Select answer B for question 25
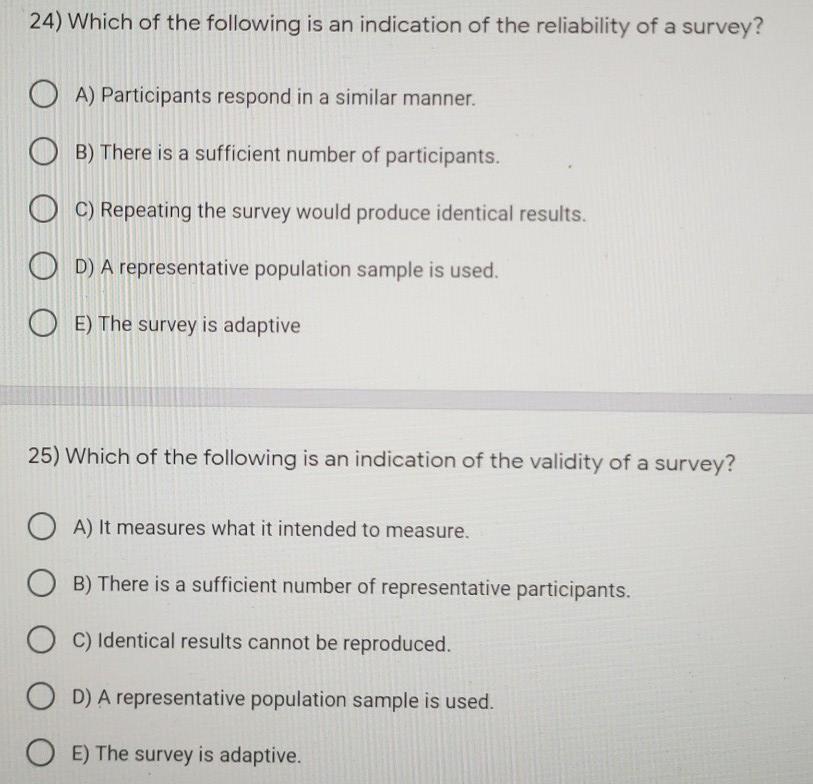Viewport: 813px width, 784px height. pyautogui.click(x=43, y=585)
